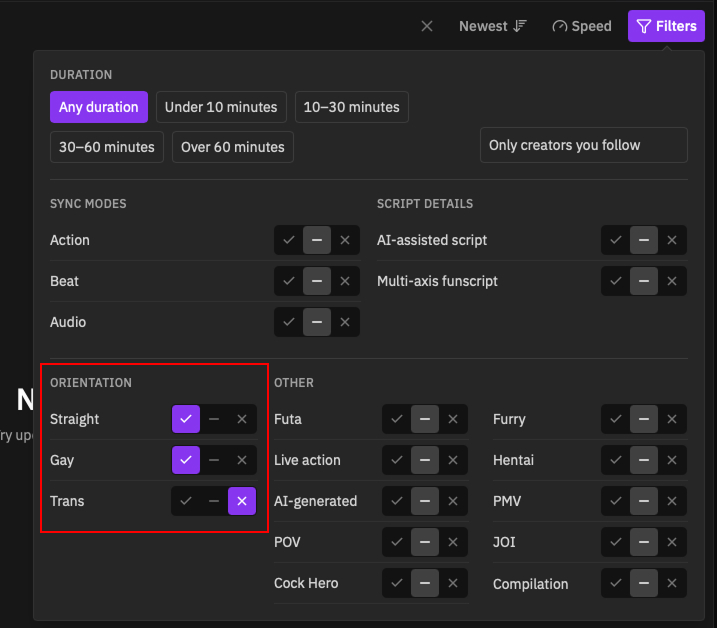The image size is (717, 628).
Task: Set Live action to neutral dash
Action: coord(425,460)
